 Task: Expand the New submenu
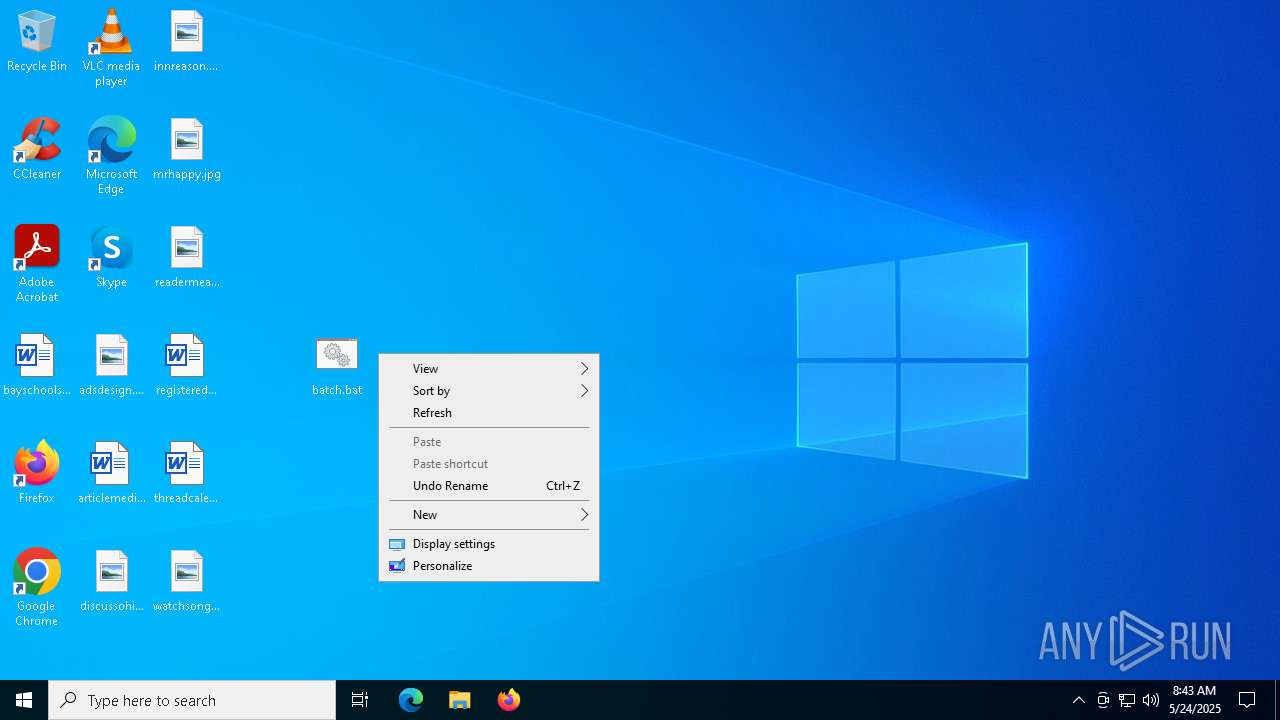489,515
